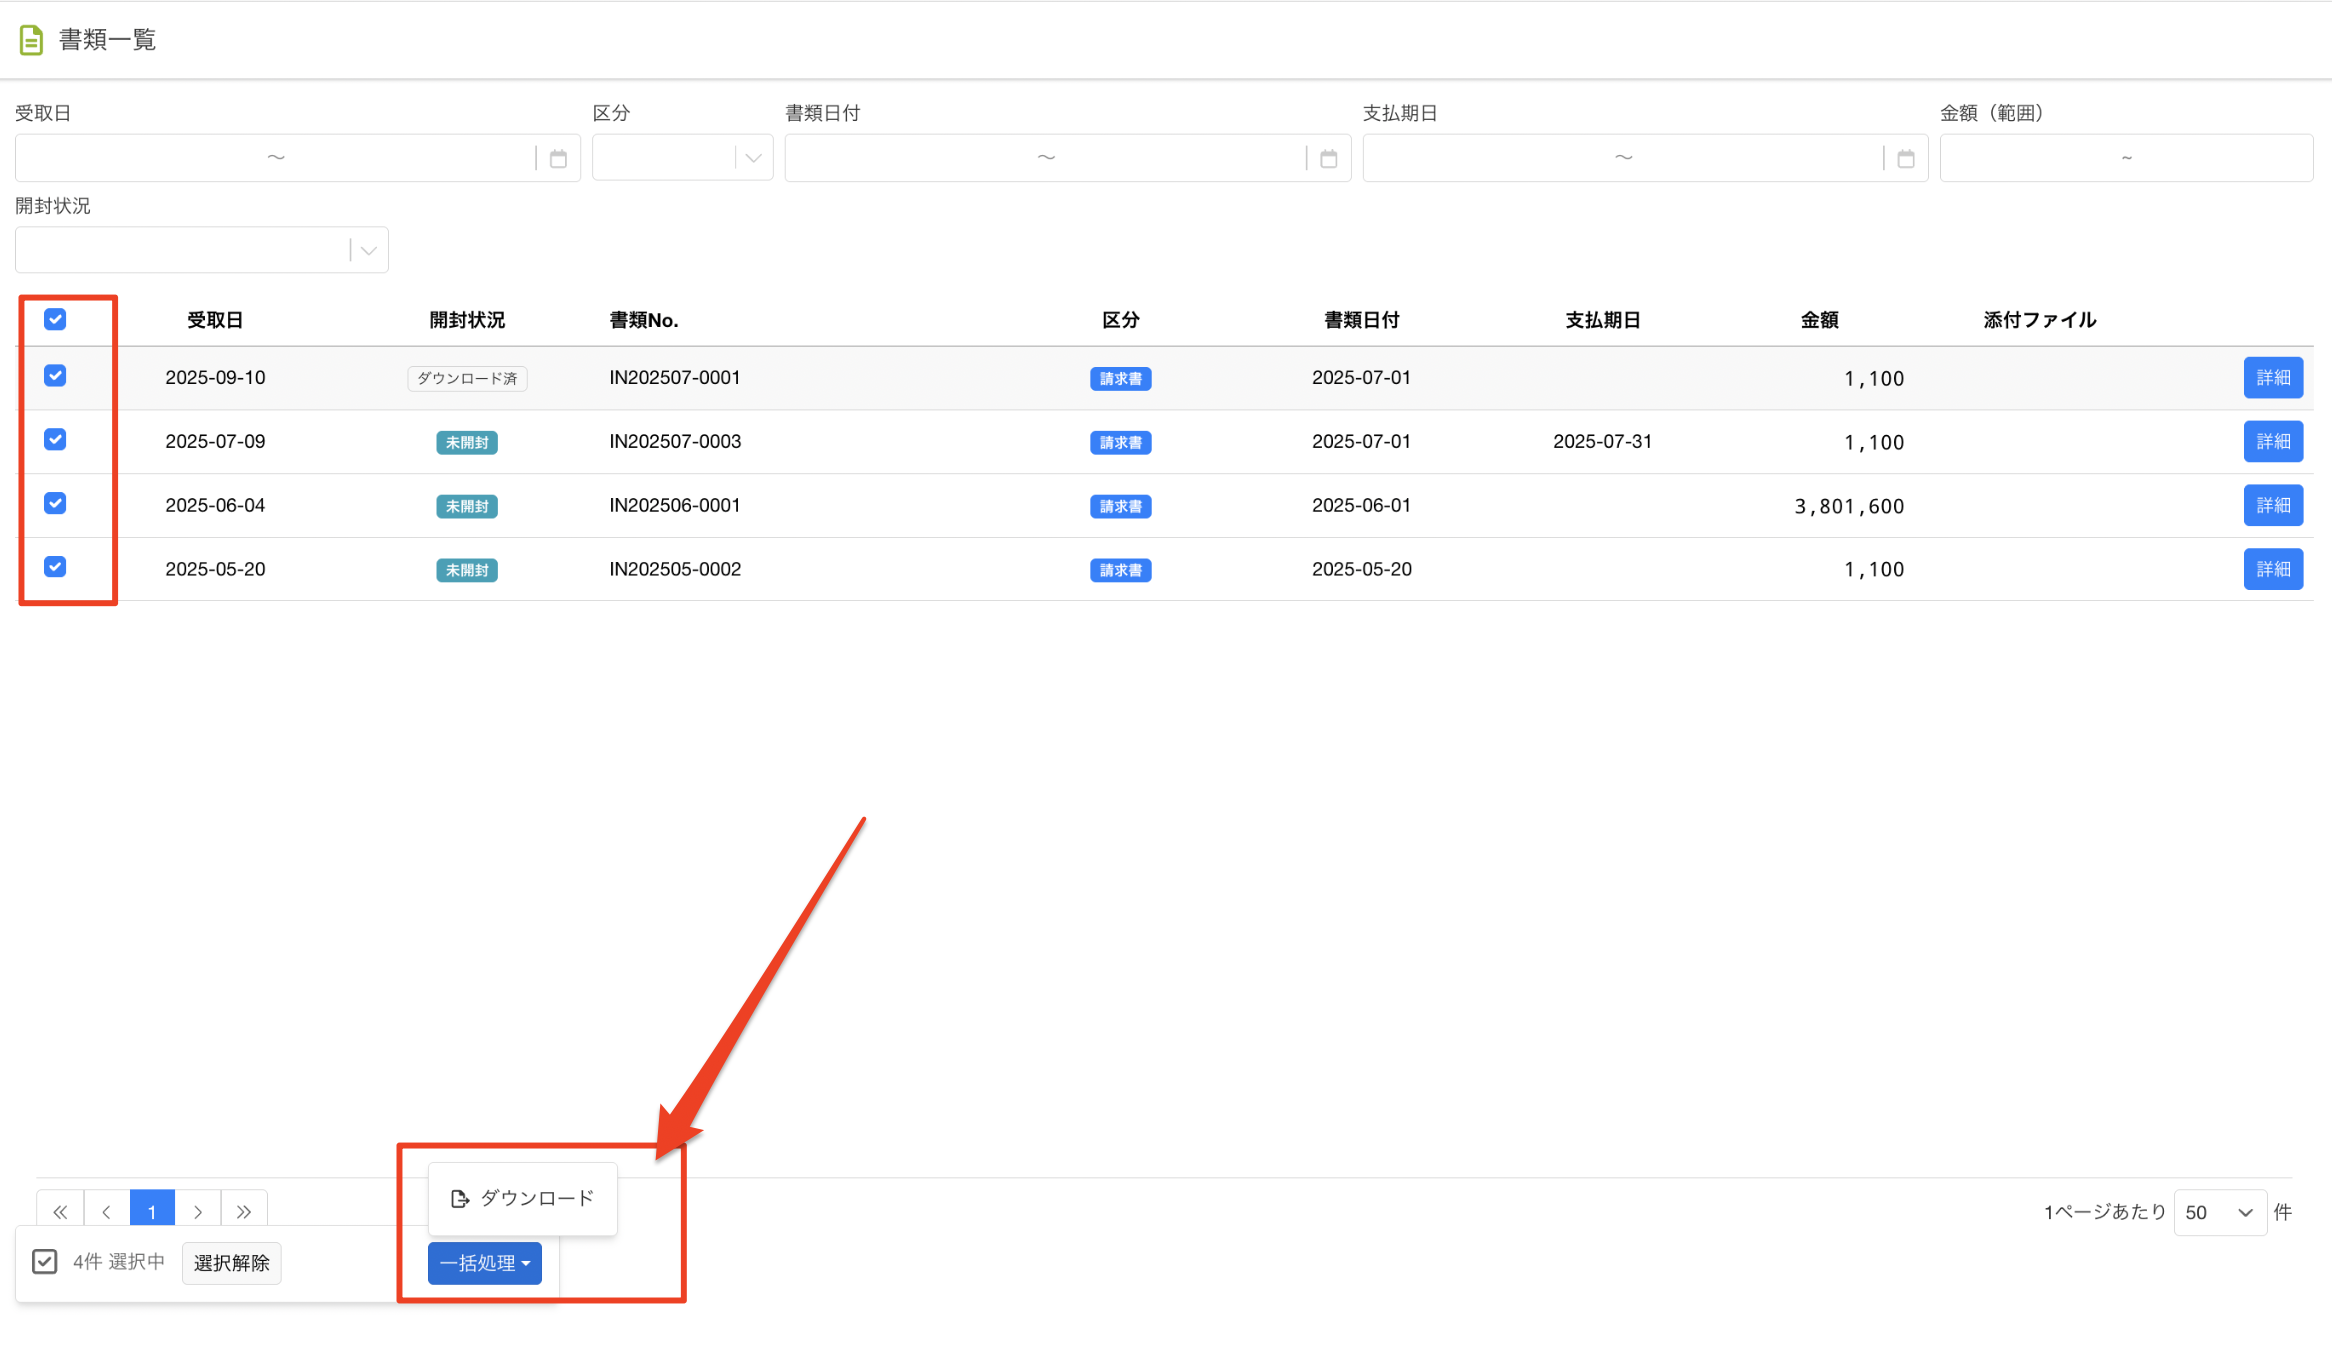Screen dimensions: 2332x1350
Task: Click the 書類日付 column header
Action: 1361,320
